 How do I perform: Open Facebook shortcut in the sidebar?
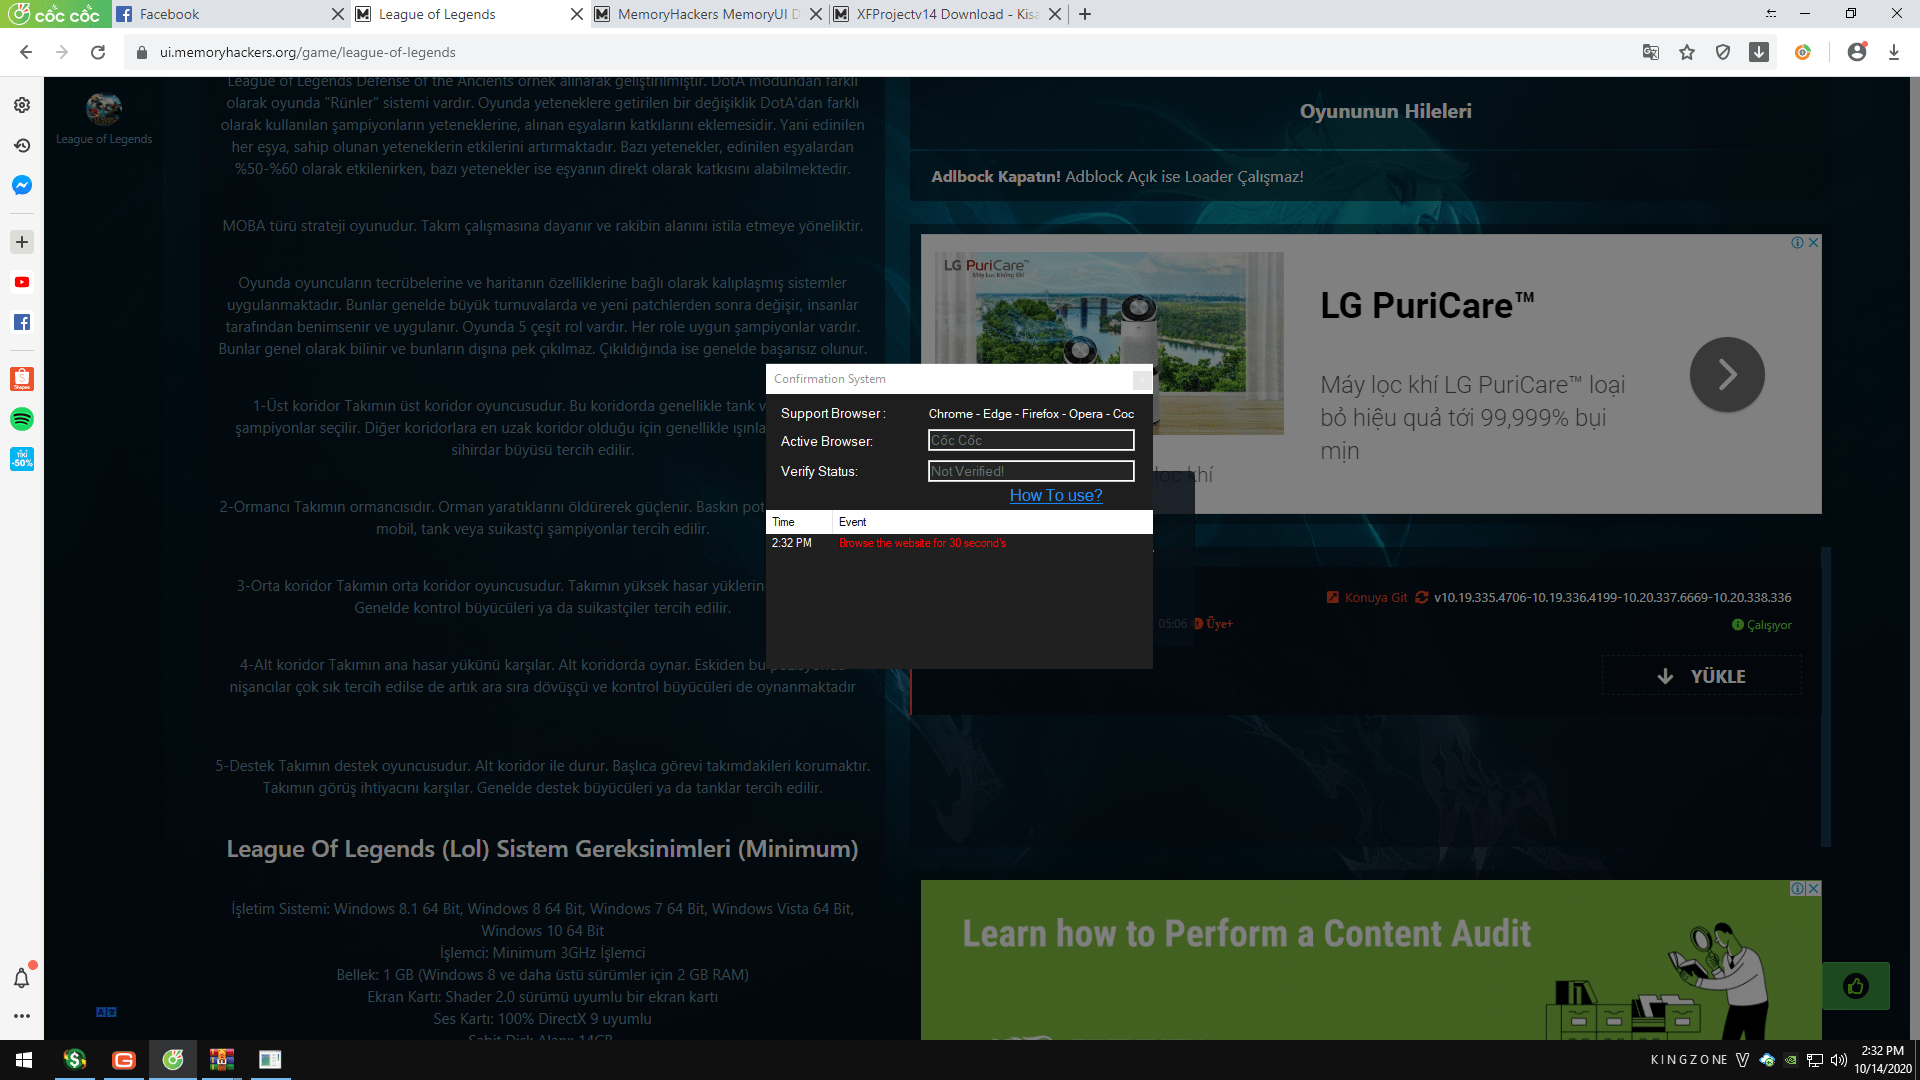coord(22,322)
